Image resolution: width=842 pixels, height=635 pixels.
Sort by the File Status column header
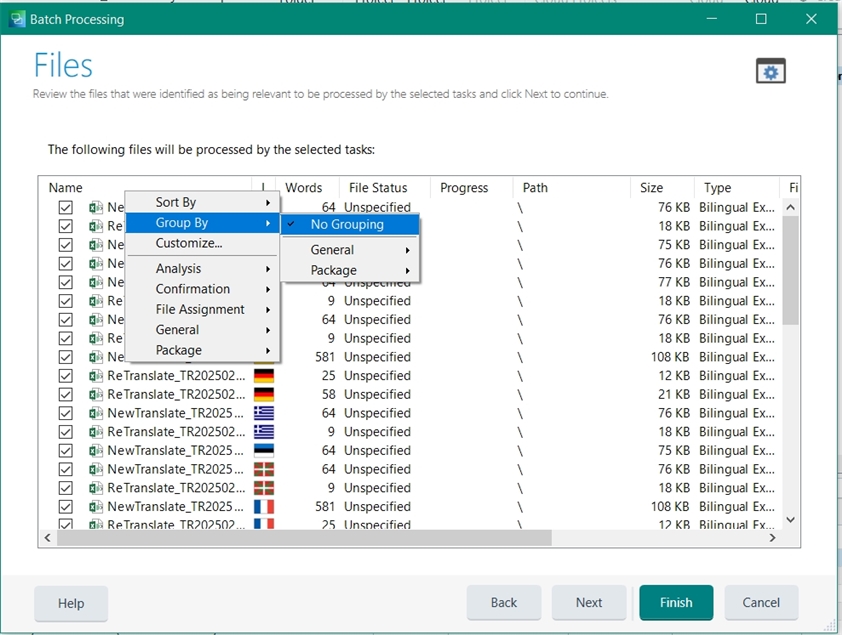385,188
